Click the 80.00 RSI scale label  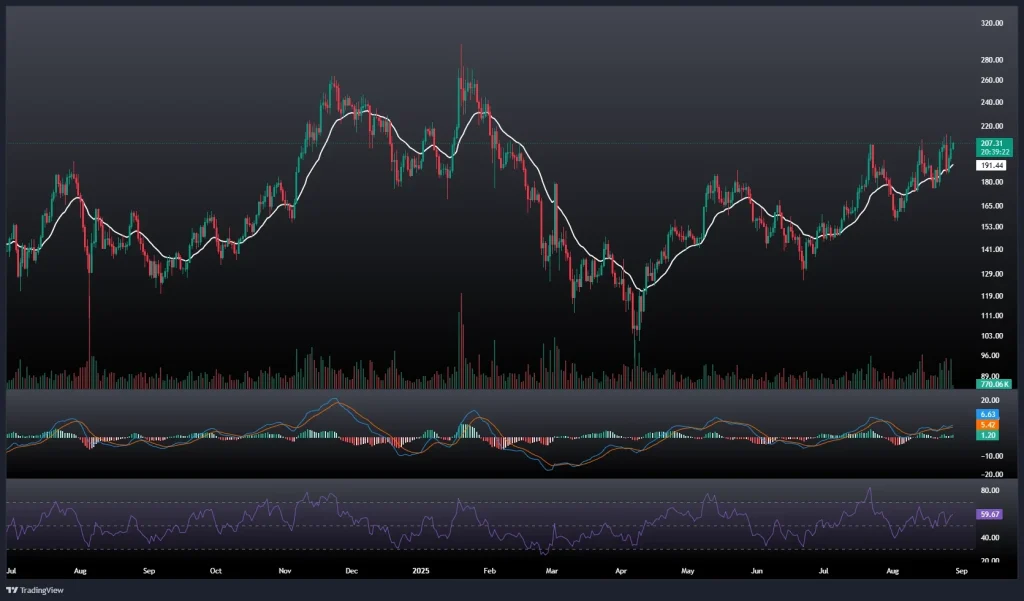(x=992, y=491)
